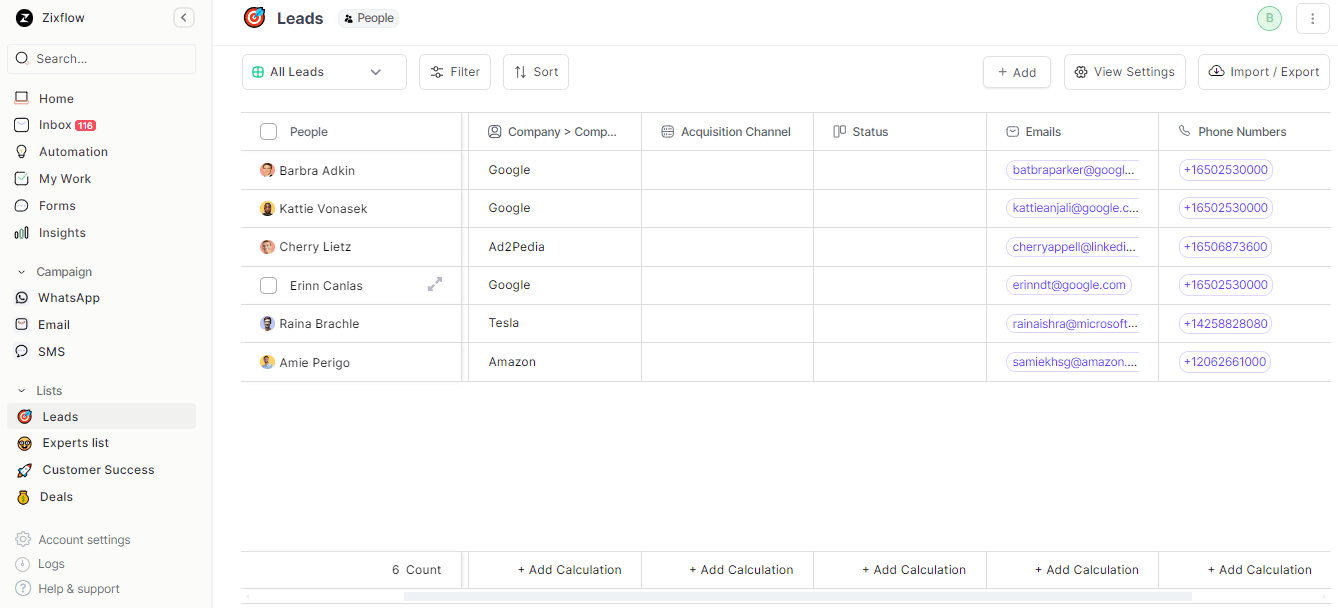Open the All Leads view dropdown

coord(324,72)
